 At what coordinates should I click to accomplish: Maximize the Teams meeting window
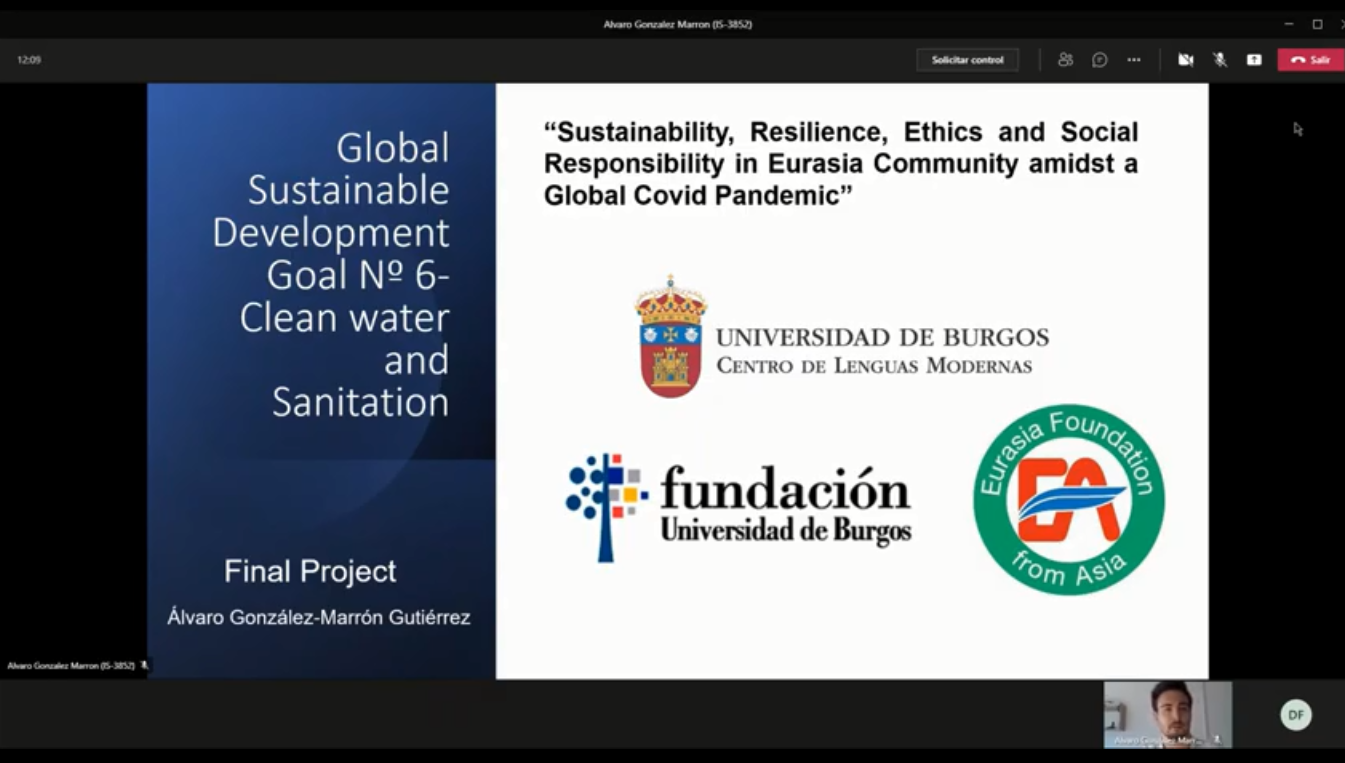(x=1317, y=24)
